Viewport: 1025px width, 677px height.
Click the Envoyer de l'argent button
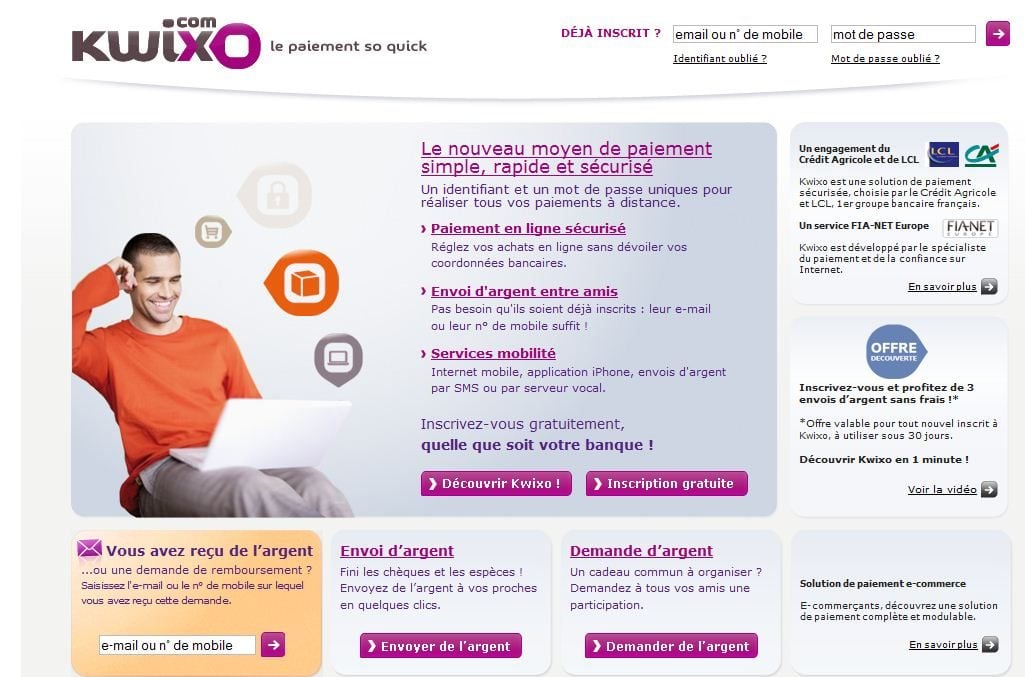[x=441, y=646]
